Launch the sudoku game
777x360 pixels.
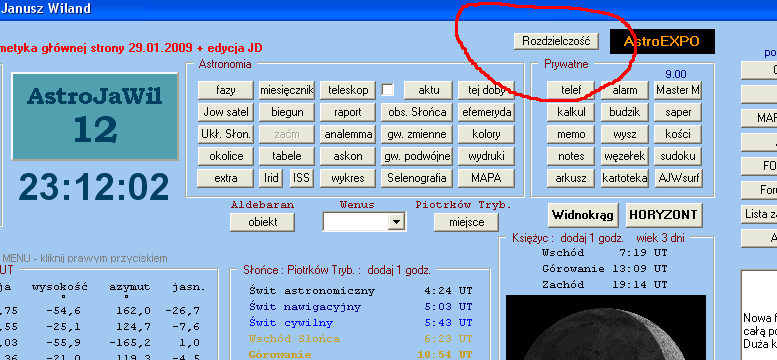coord(678,156)
